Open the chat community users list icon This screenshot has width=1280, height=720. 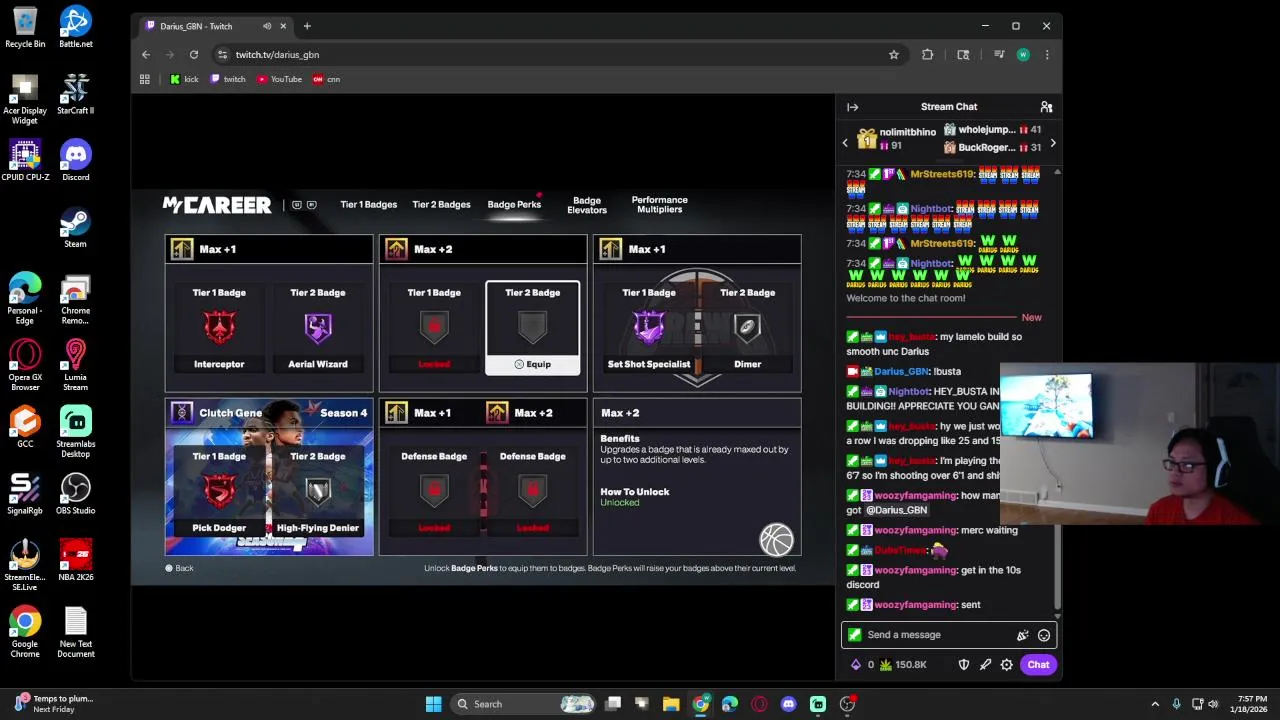coord(1046,107)
